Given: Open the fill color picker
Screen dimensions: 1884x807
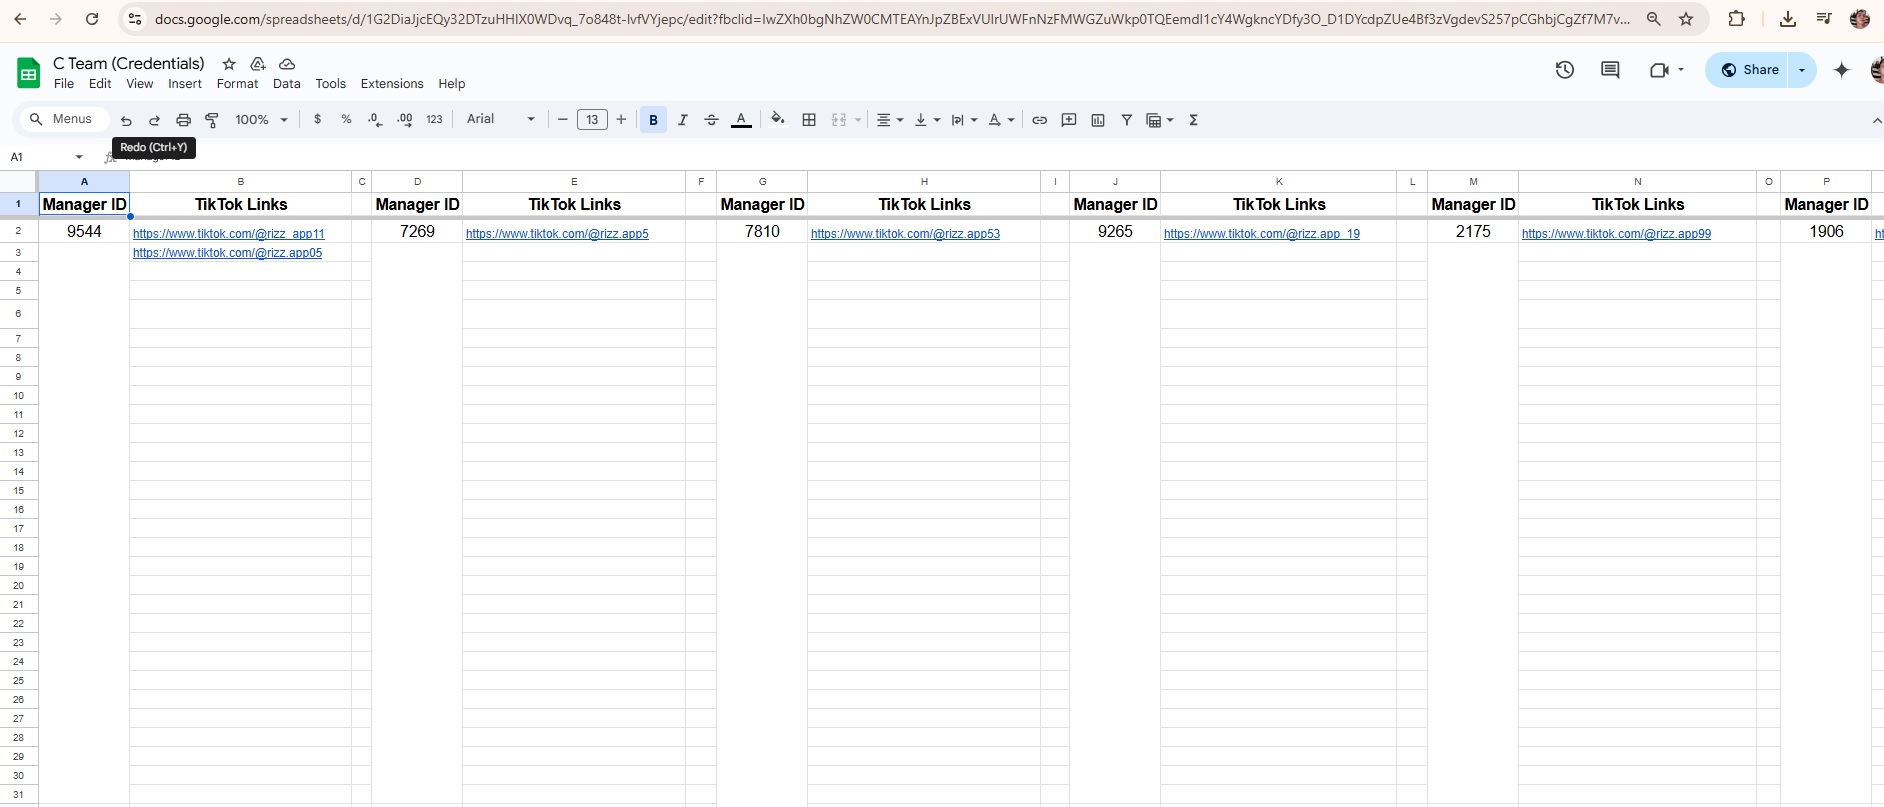Looking at the screenshot, I should 777,120.
